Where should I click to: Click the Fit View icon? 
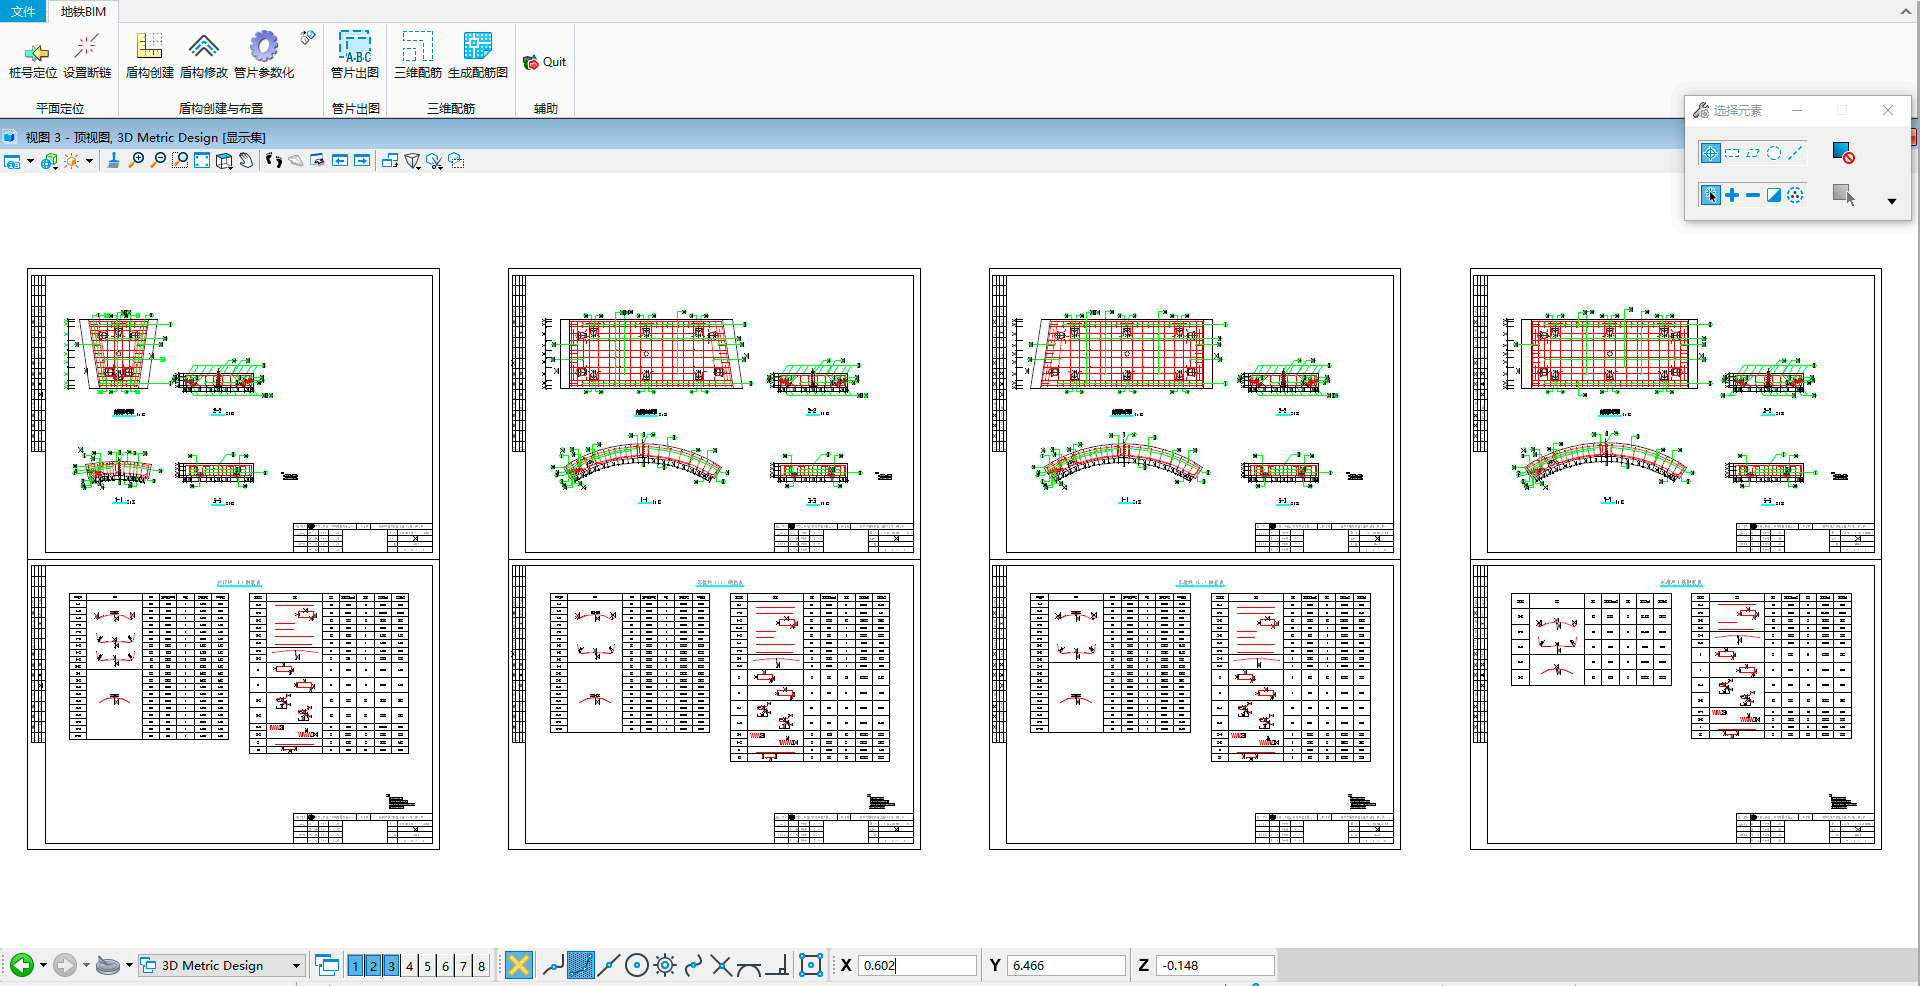(202, 161)
